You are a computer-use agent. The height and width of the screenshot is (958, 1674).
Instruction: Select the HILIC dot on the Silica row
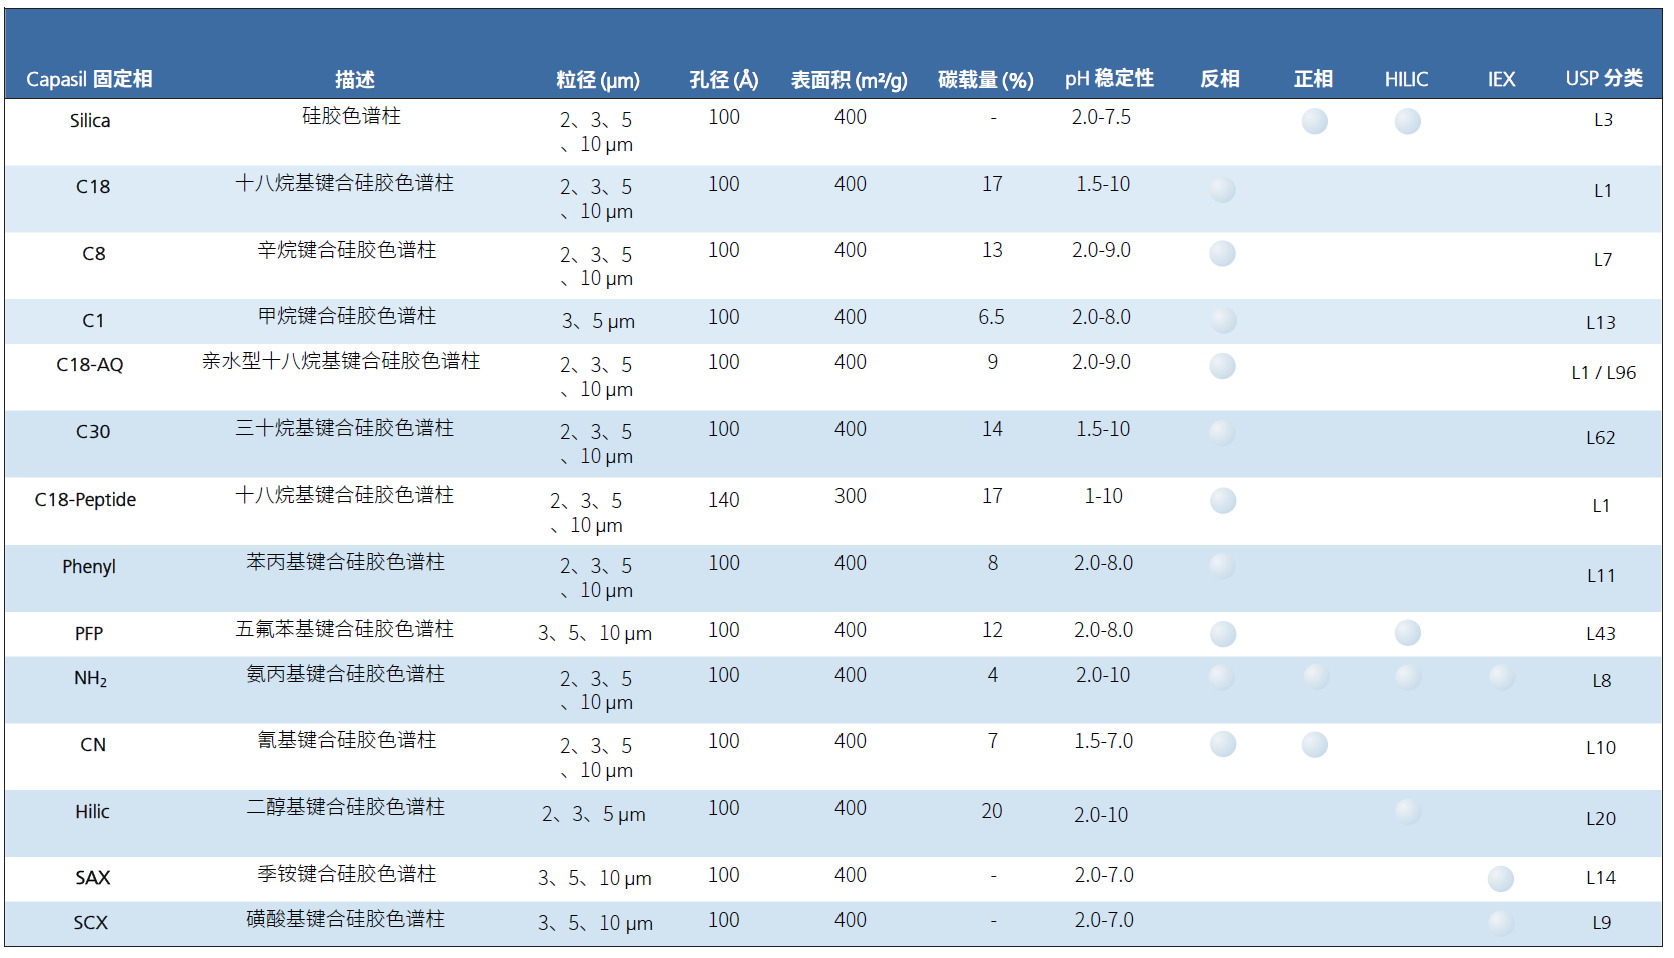pyautogui.click(x=1407, y=121)
